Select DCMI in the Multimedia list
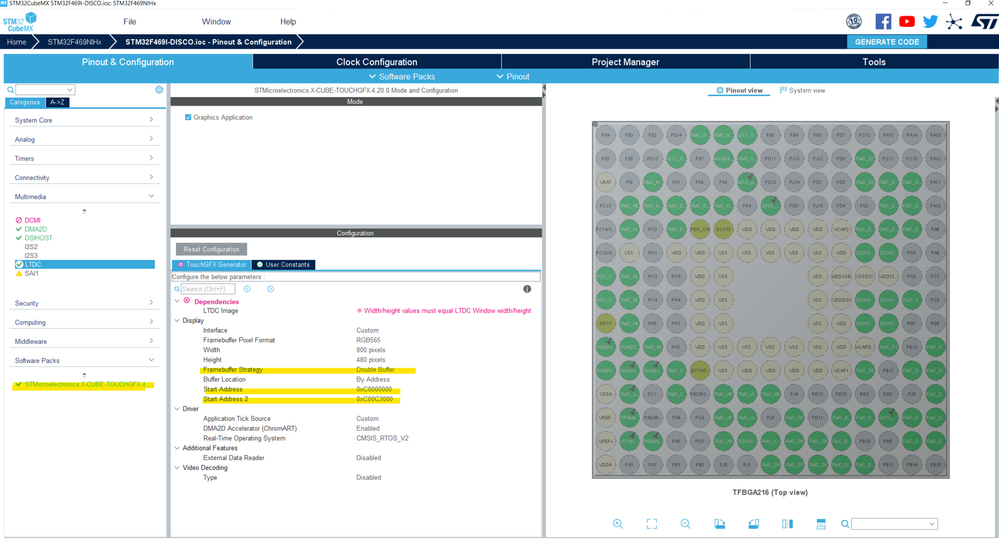The height and width of the screenshot is (540, 999). (x=32, y=220)
